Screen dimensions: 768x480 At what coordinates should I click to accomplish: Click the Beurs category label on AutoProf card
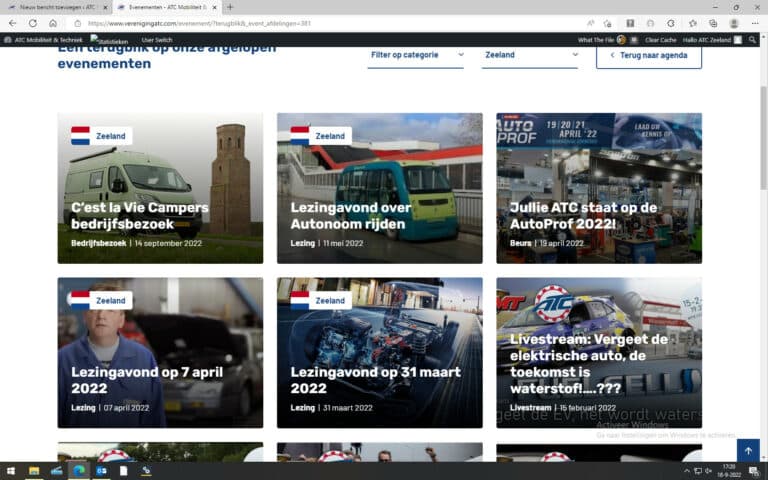(520, 243)
